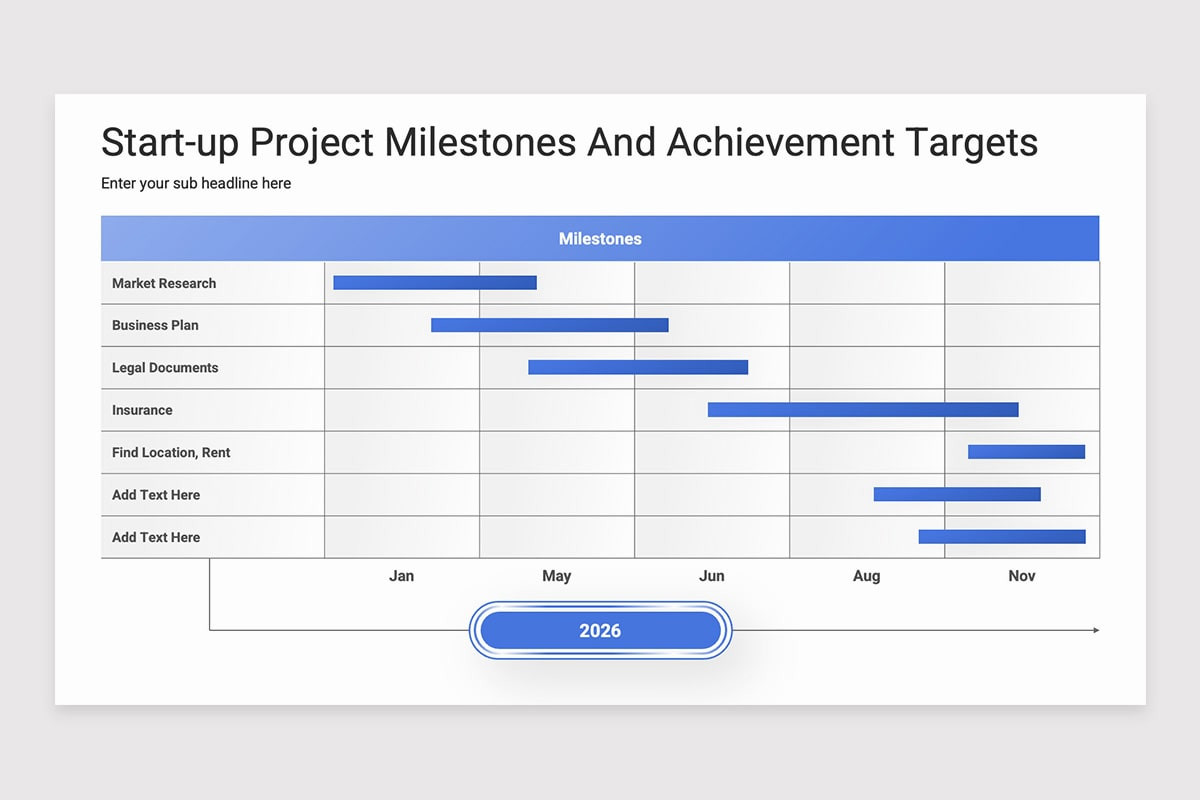1200x800 pixels.
Task: Select the slide title about Start-up Project Milestones
Action: pos(569,143)
